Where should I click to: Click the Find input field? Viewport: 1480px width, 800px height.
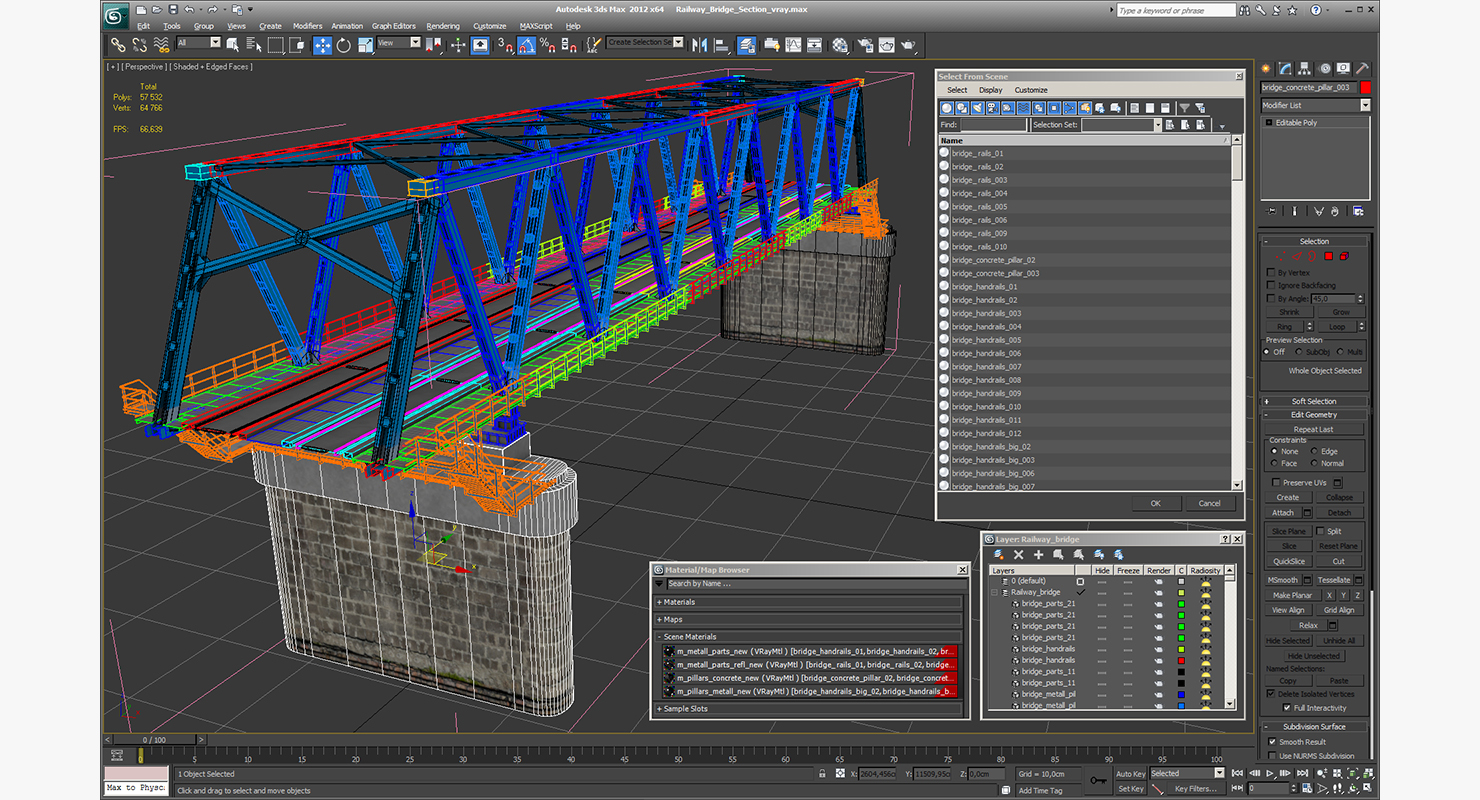993,125
